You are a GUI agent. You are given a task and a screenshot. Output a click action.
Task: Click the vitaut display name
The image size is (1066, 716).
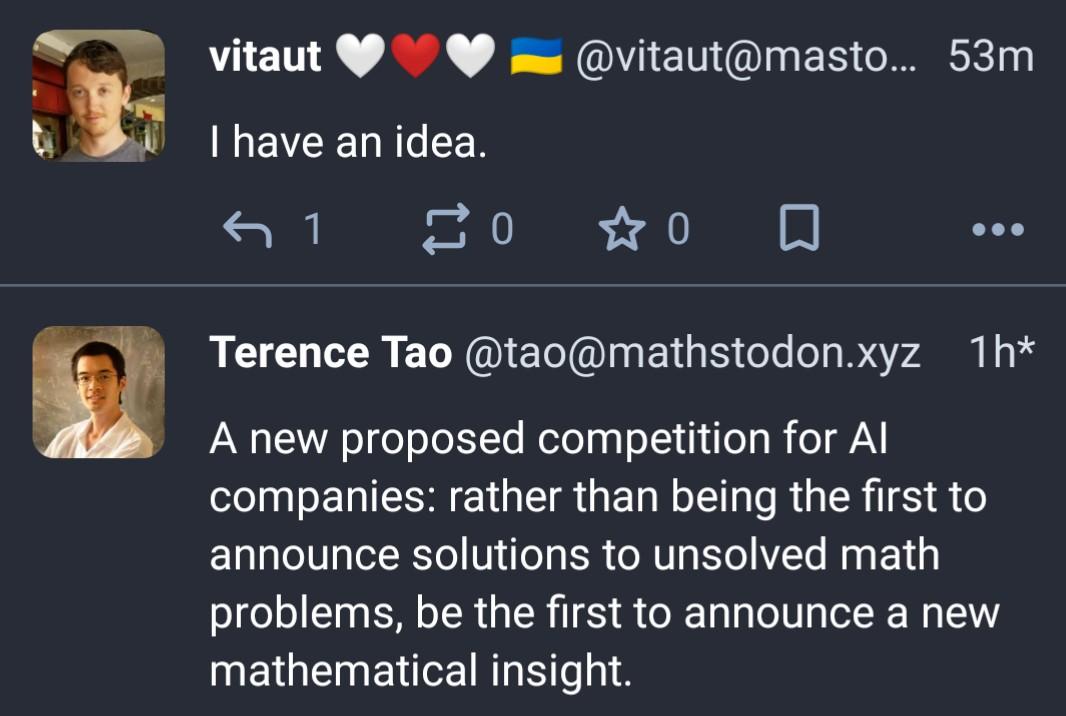pos(265,56)
